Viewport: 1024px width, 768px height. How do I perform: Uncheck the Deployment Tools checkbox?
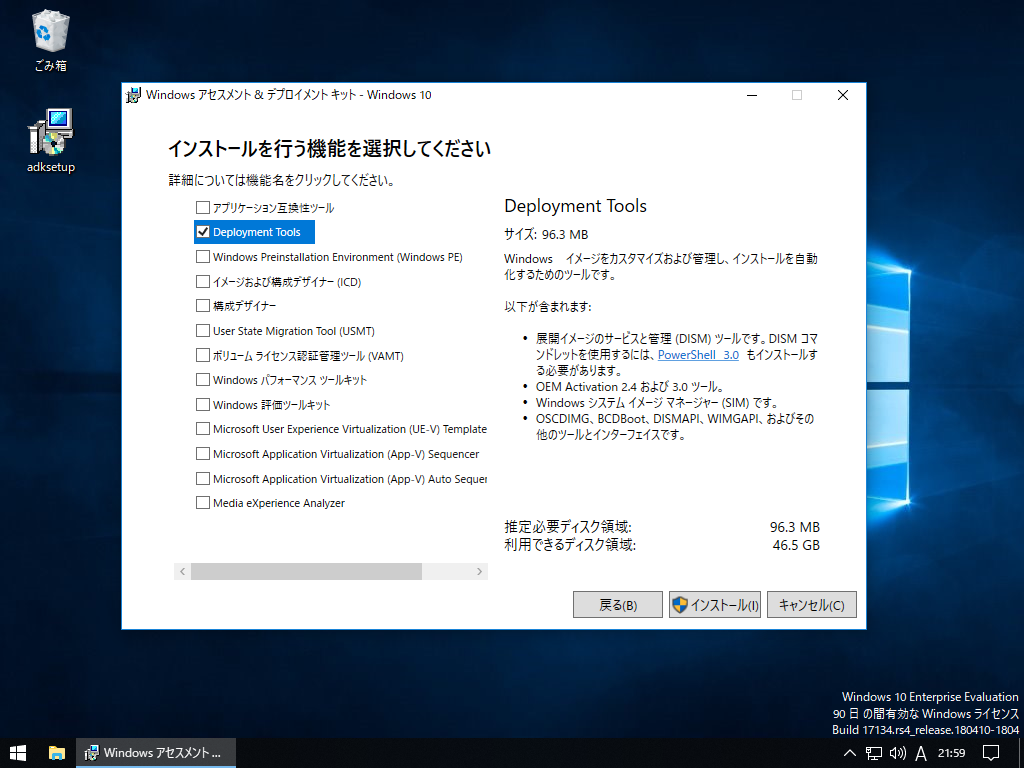click(x=203, y=232)
